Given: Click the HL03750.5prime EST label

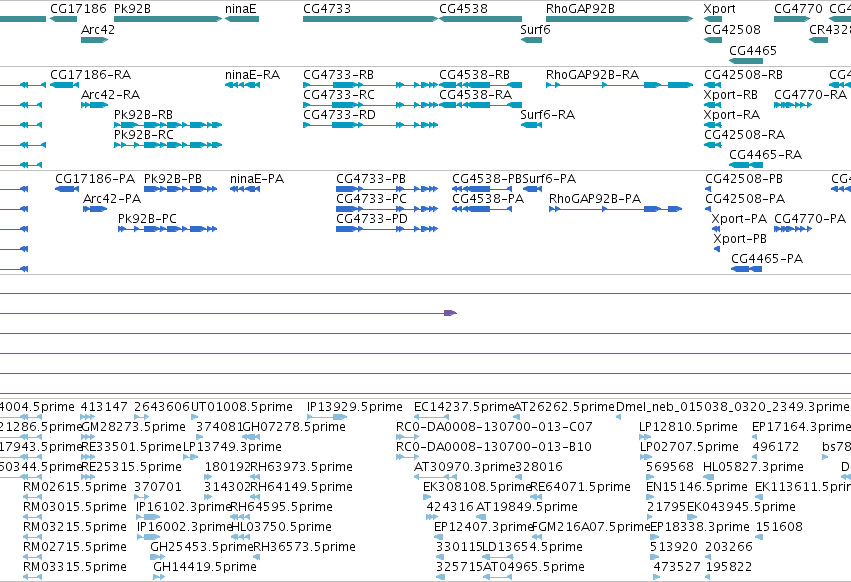Looking at the screenshot, I should (281, 527).
